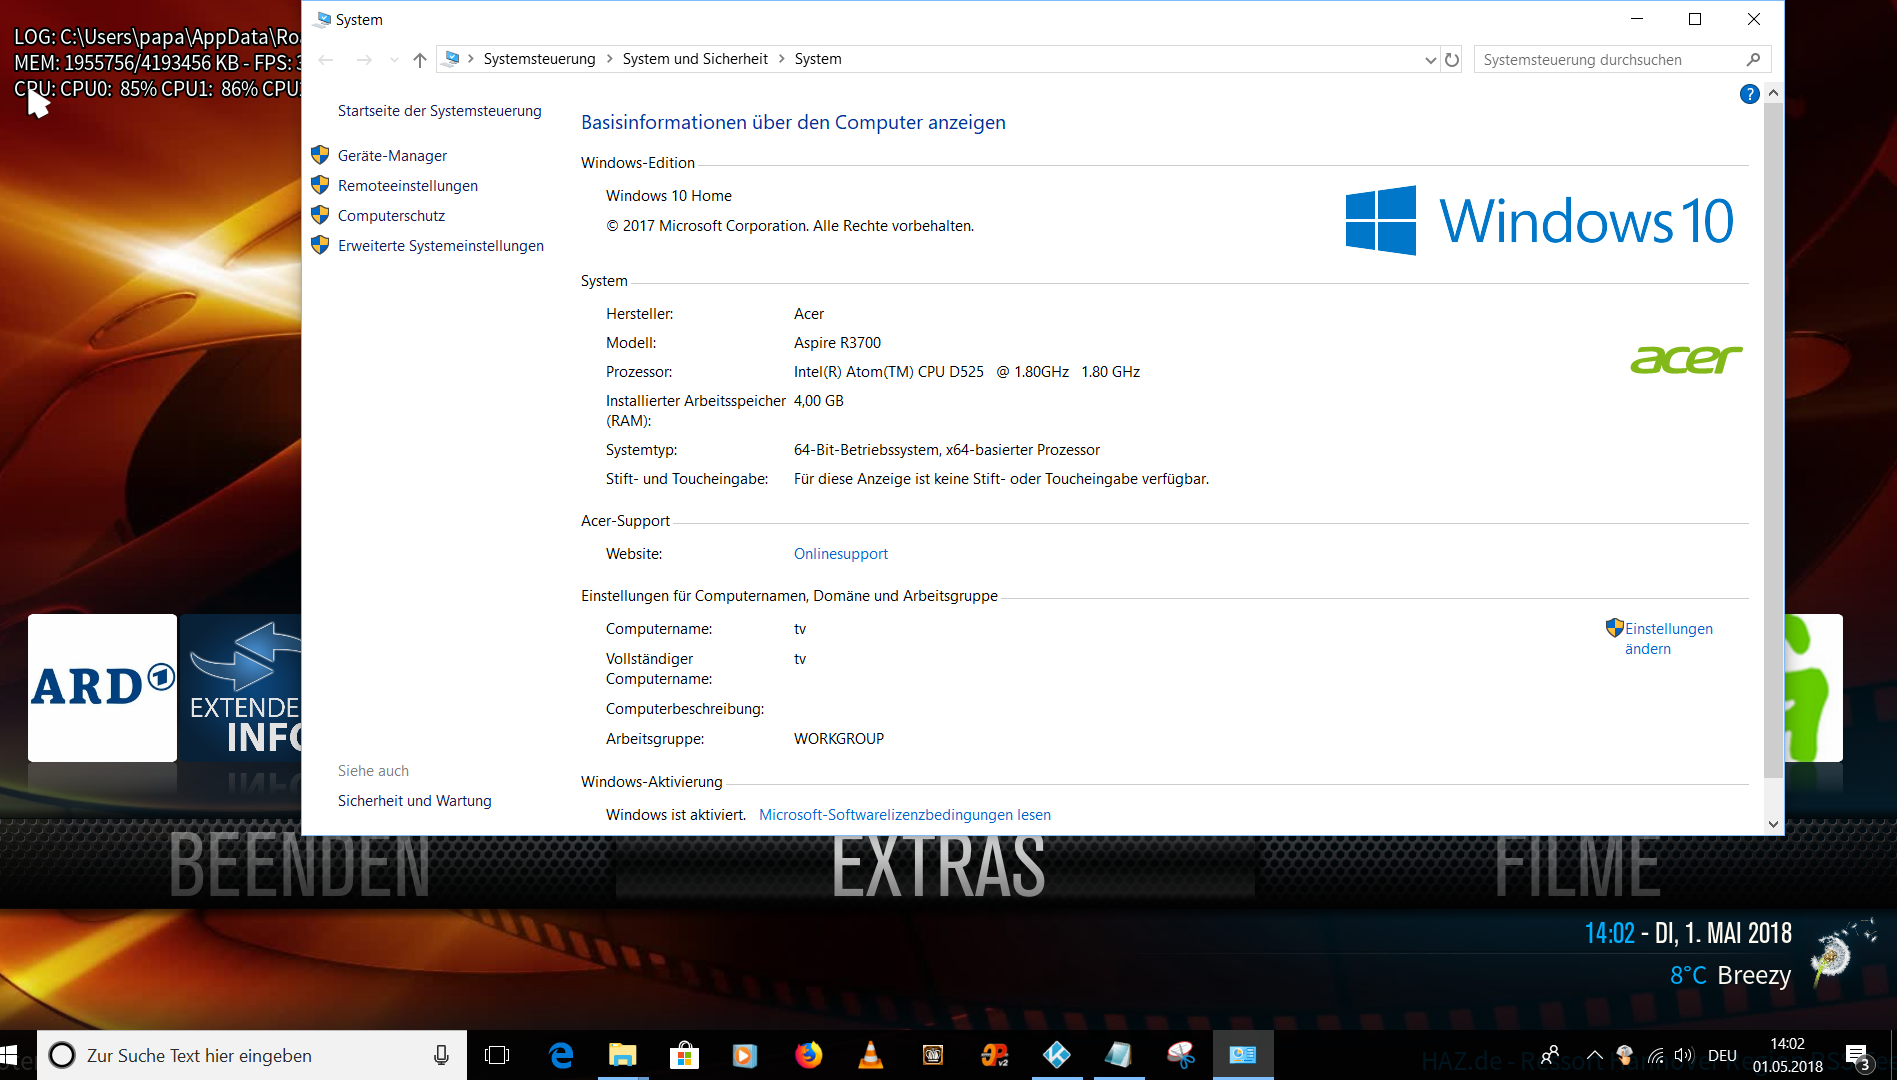Select System und Sicherheit breadcrumb

click(695, 59)
